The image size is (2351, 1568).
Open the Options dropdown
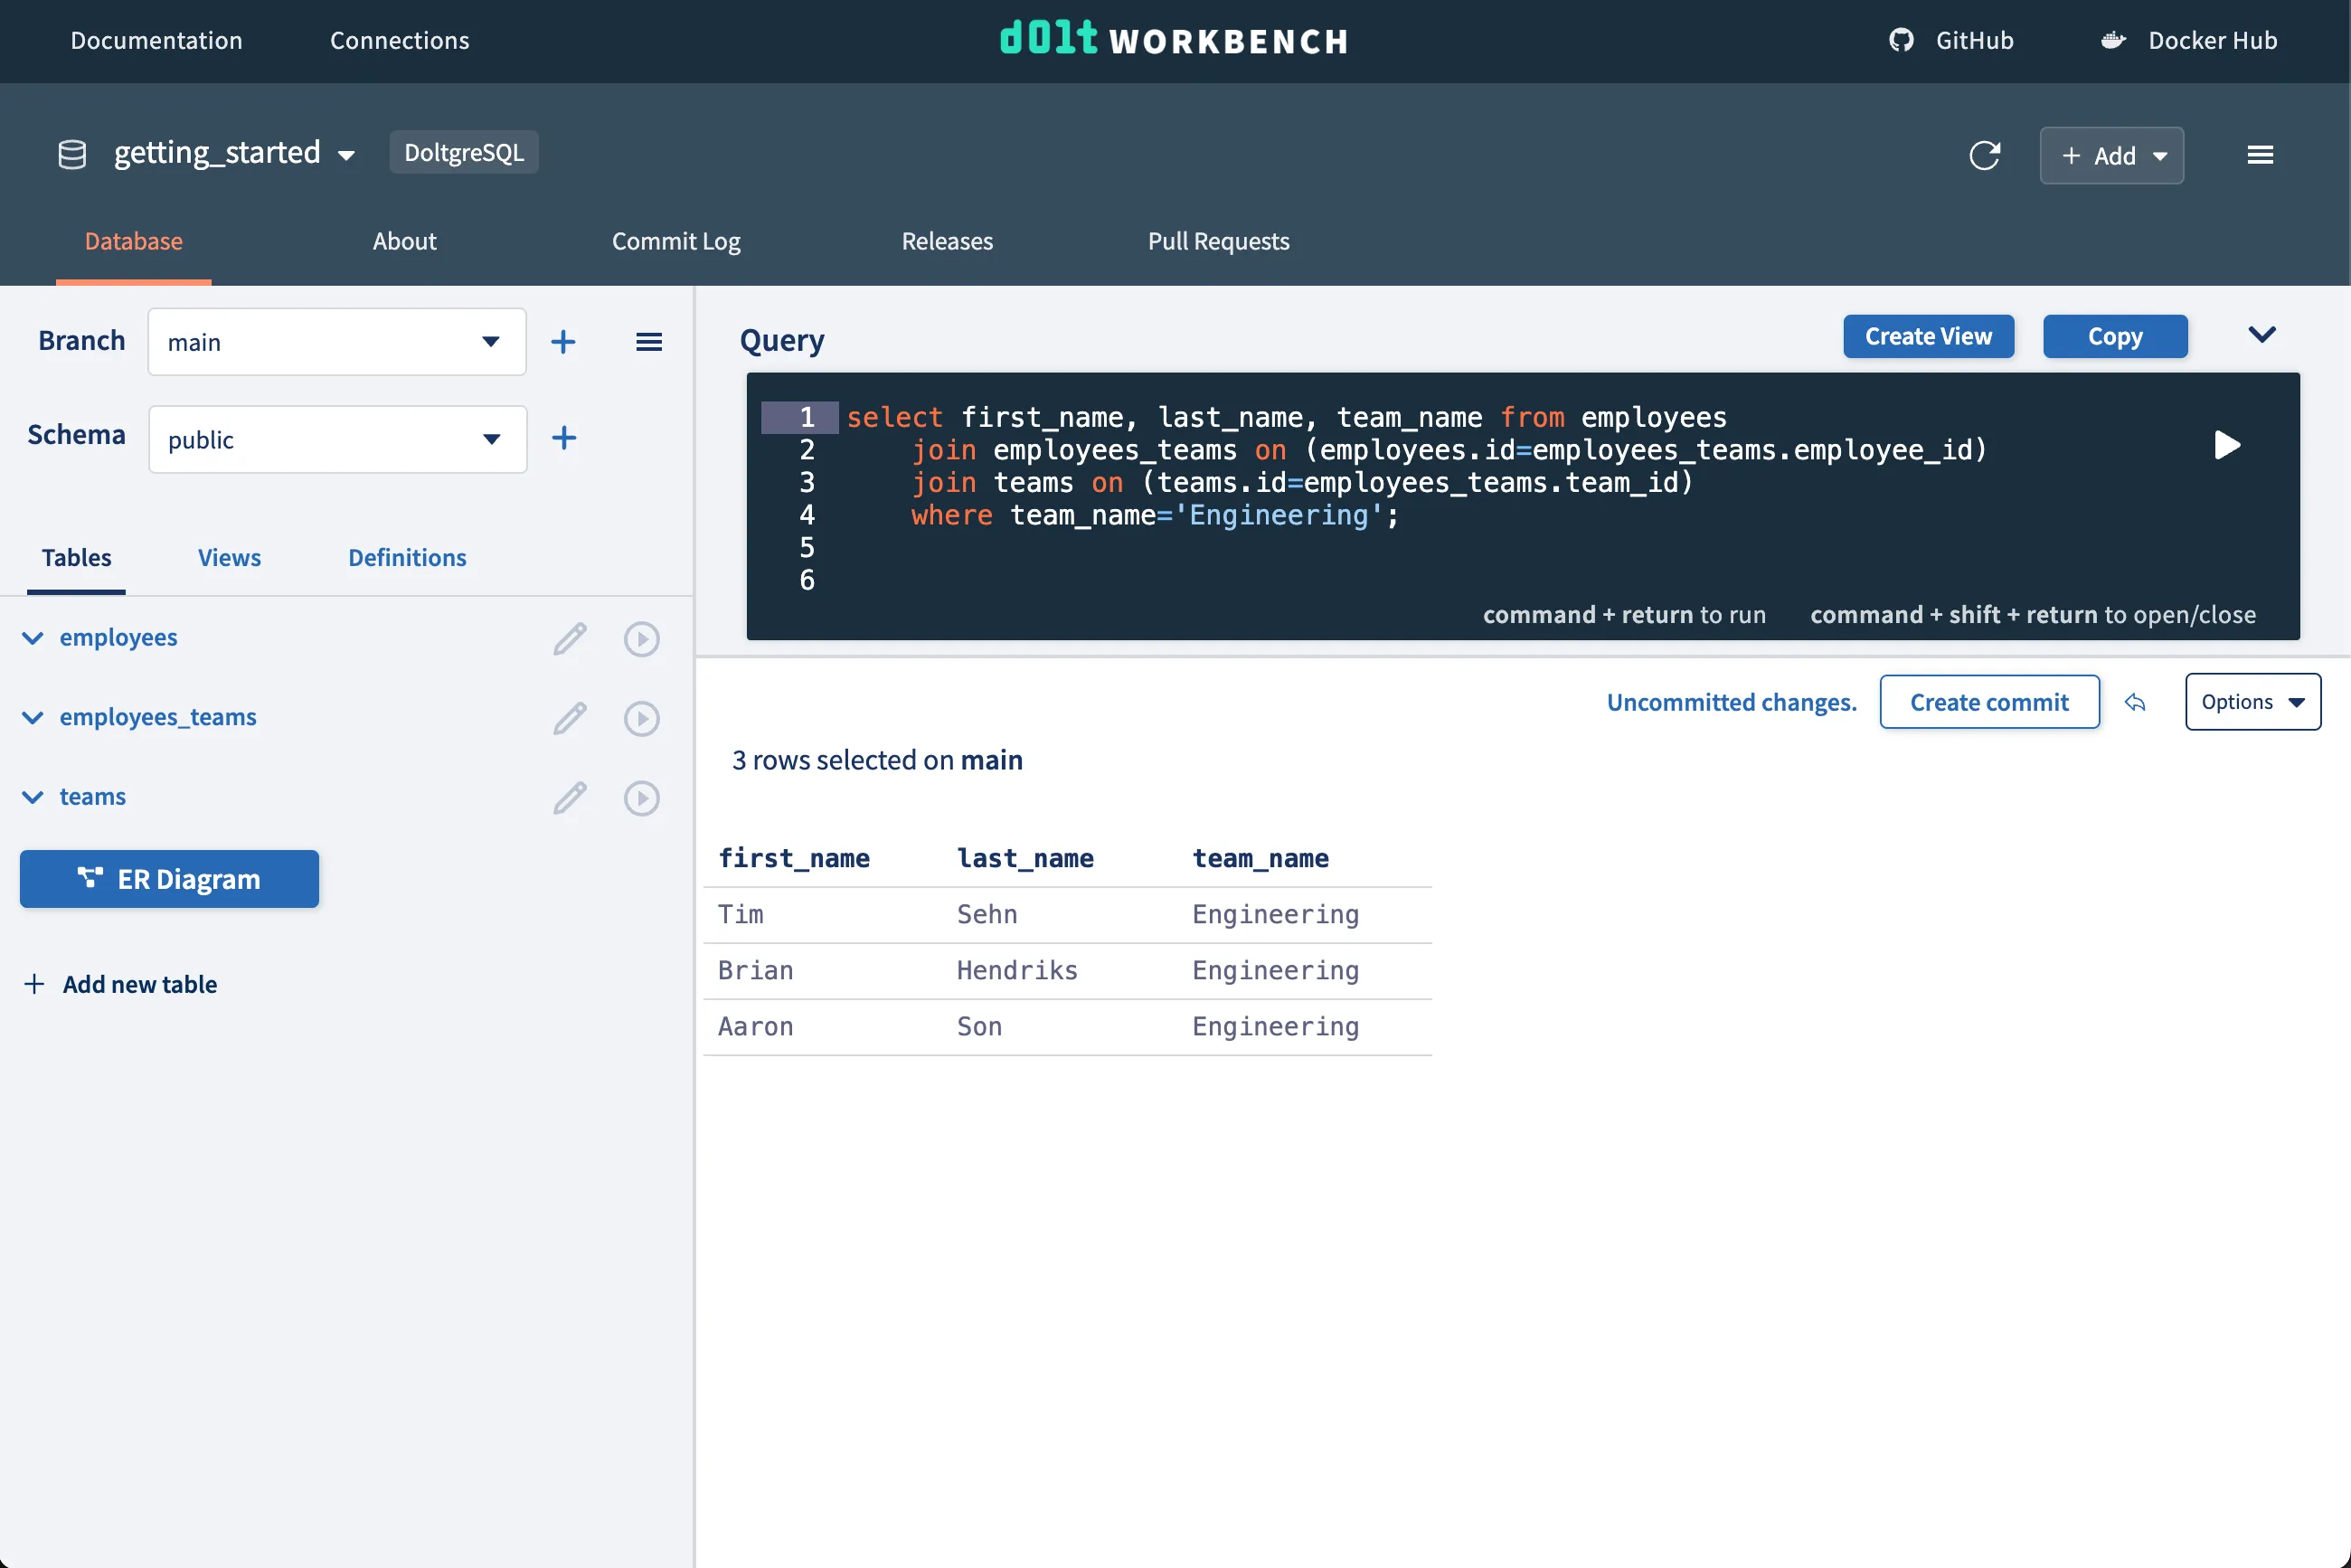coord(2252,702)
